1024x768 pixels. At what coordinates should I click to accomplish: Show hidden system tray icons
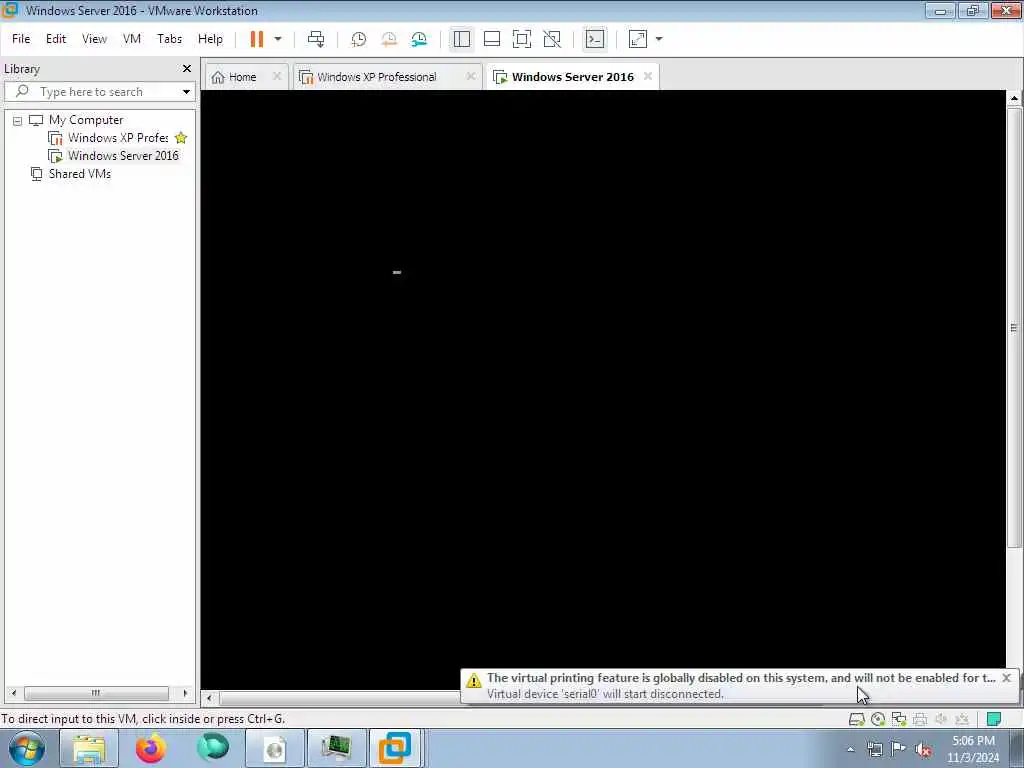850,749
